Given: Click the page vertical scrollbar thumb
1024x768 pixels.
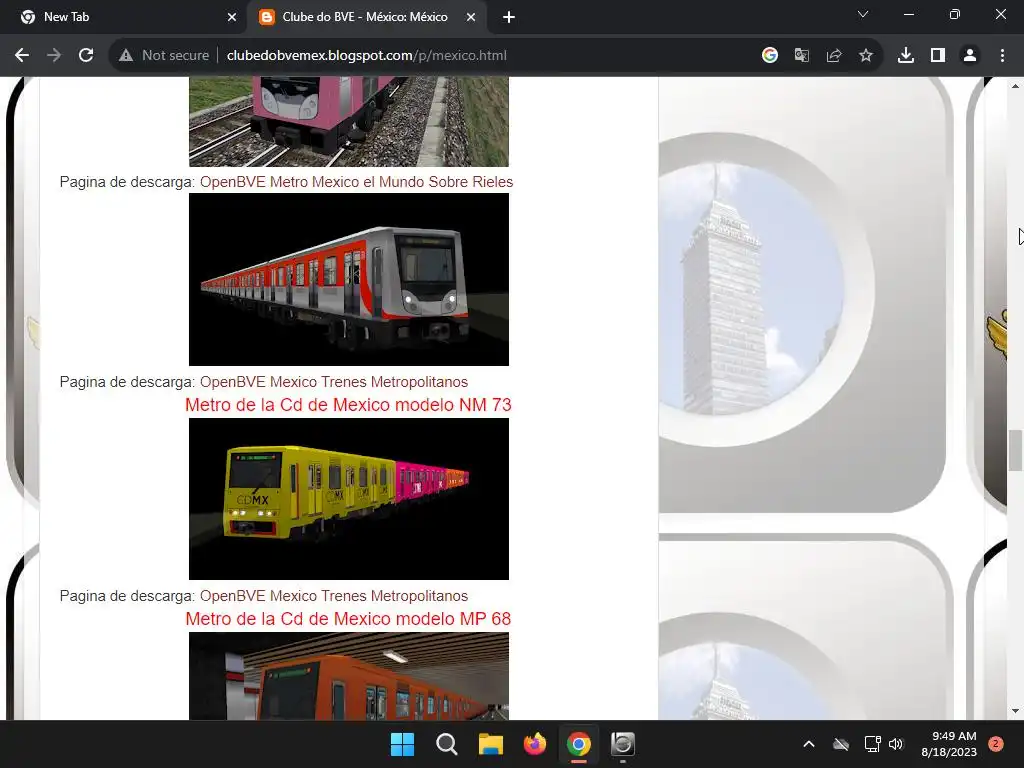Looking at the screenshot, I should point(1015,450).
